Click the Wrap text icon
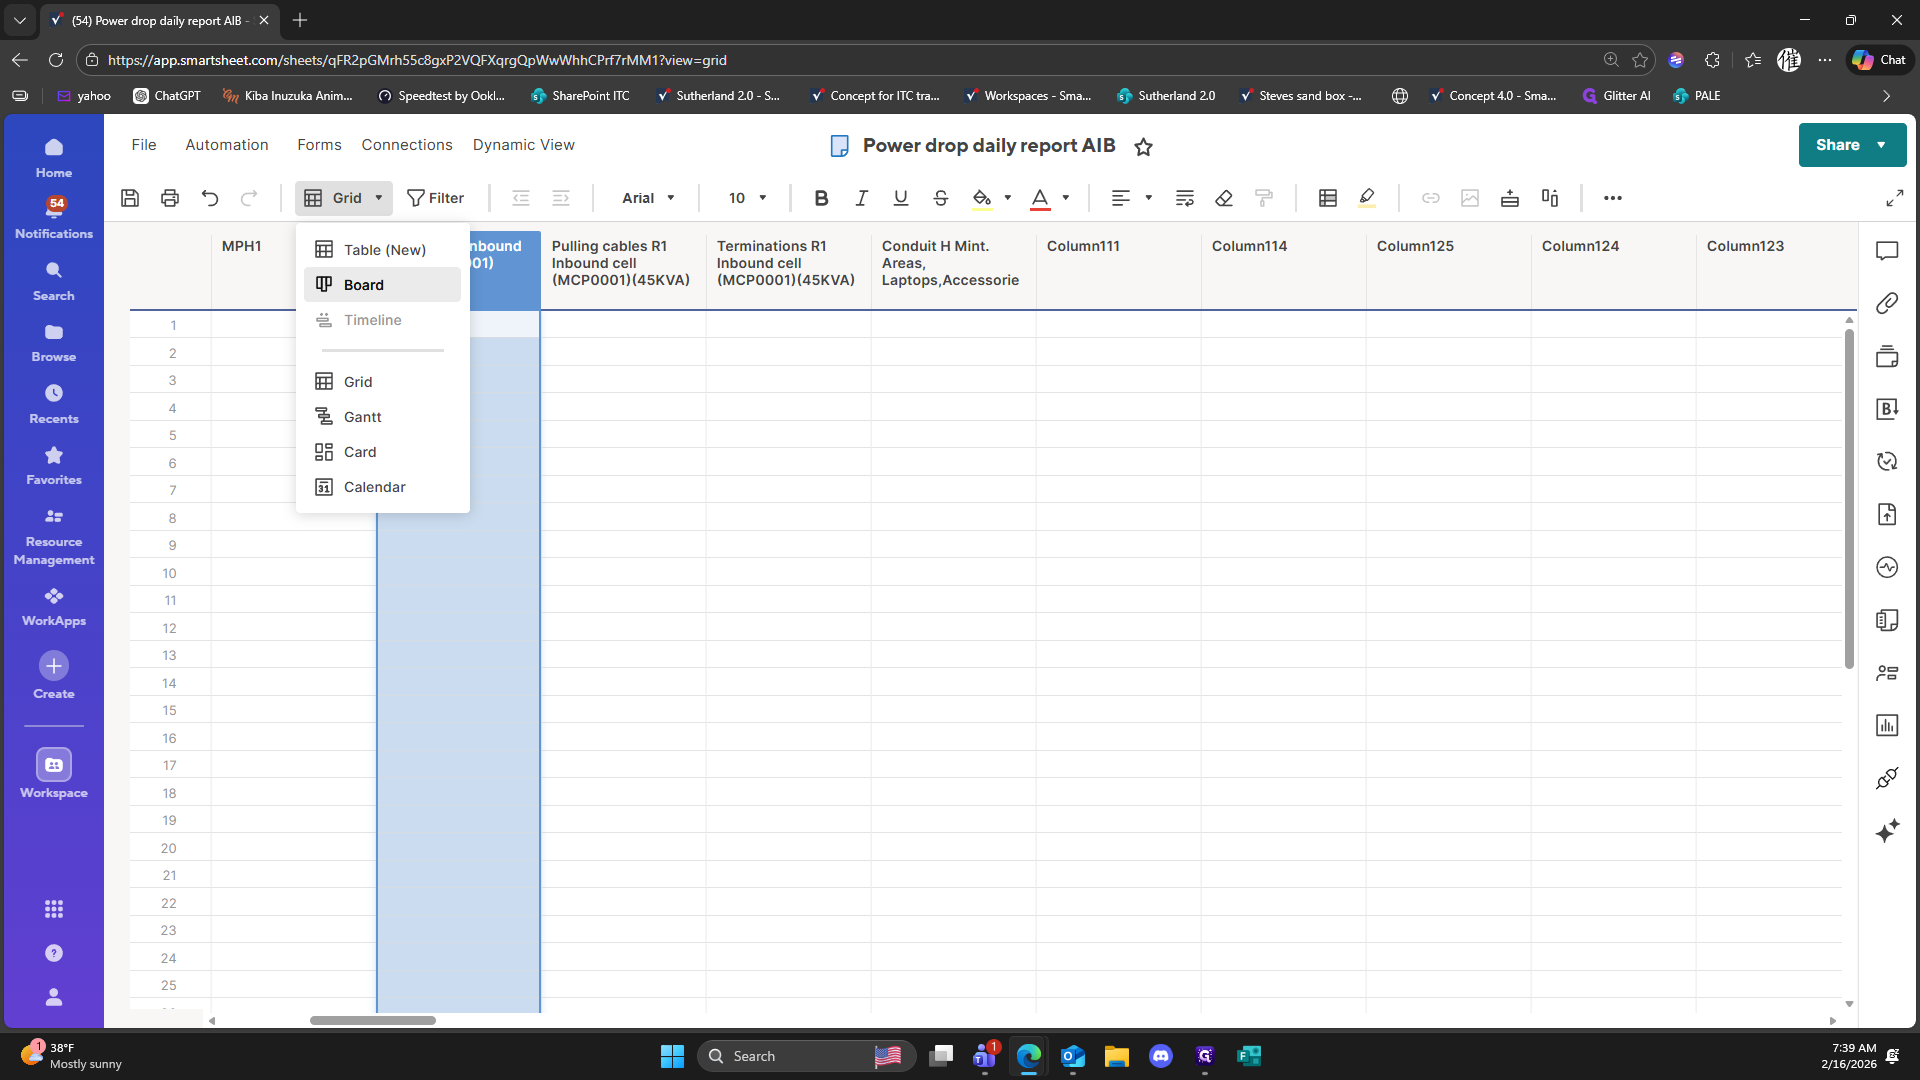The image size is (1920, 1080). 1185,198
